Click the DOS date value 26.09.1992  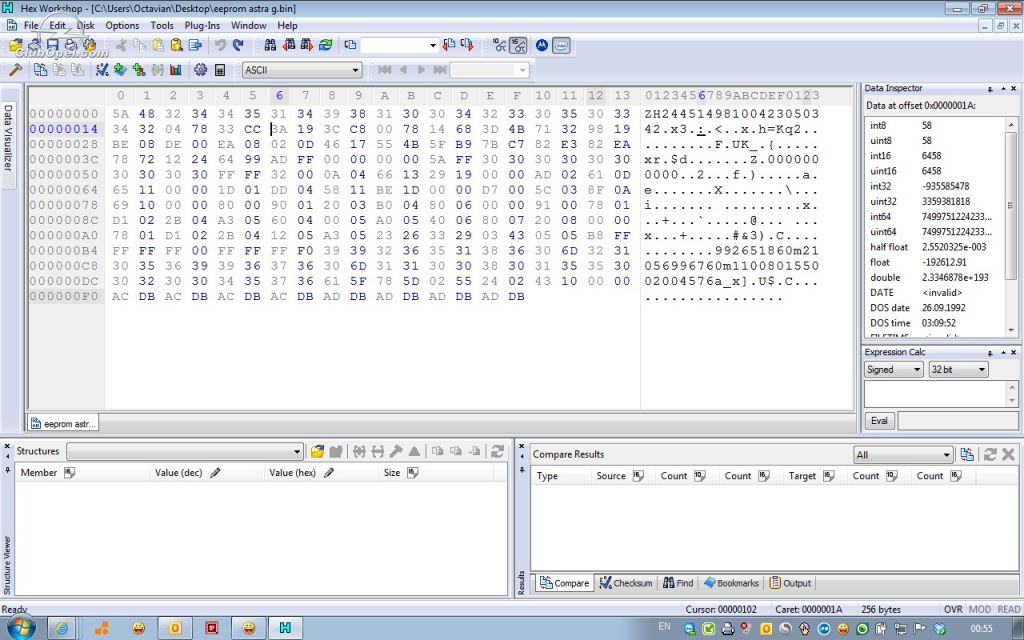coord(944,308)
